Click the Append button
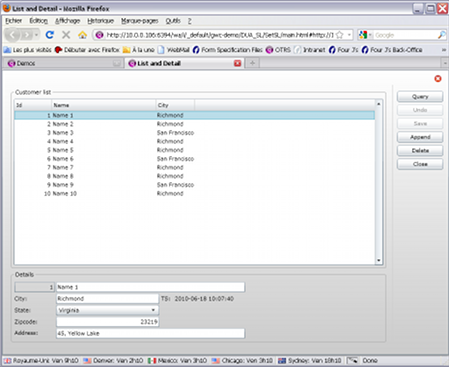 (x=420, y=137)
